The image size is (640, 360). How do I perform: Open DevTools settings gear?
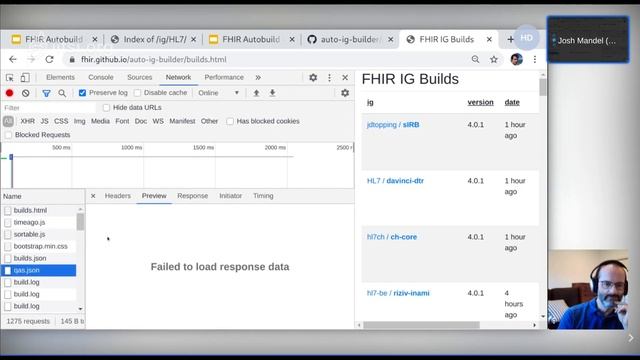313,78
